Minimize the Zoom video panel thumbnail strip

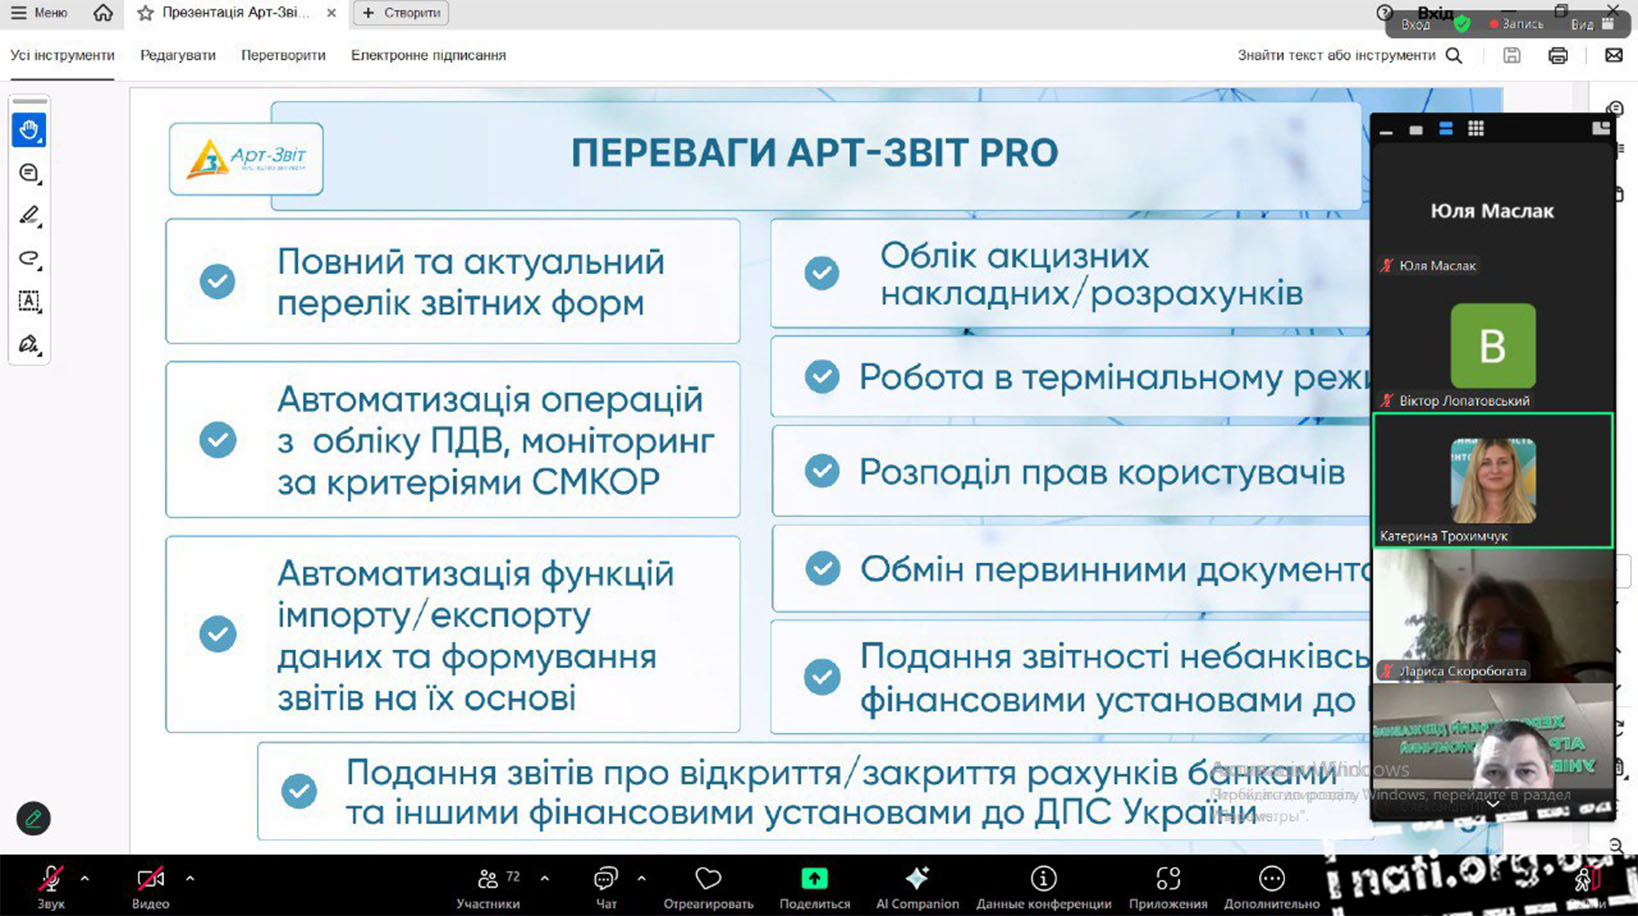[x=1386, y=131]
